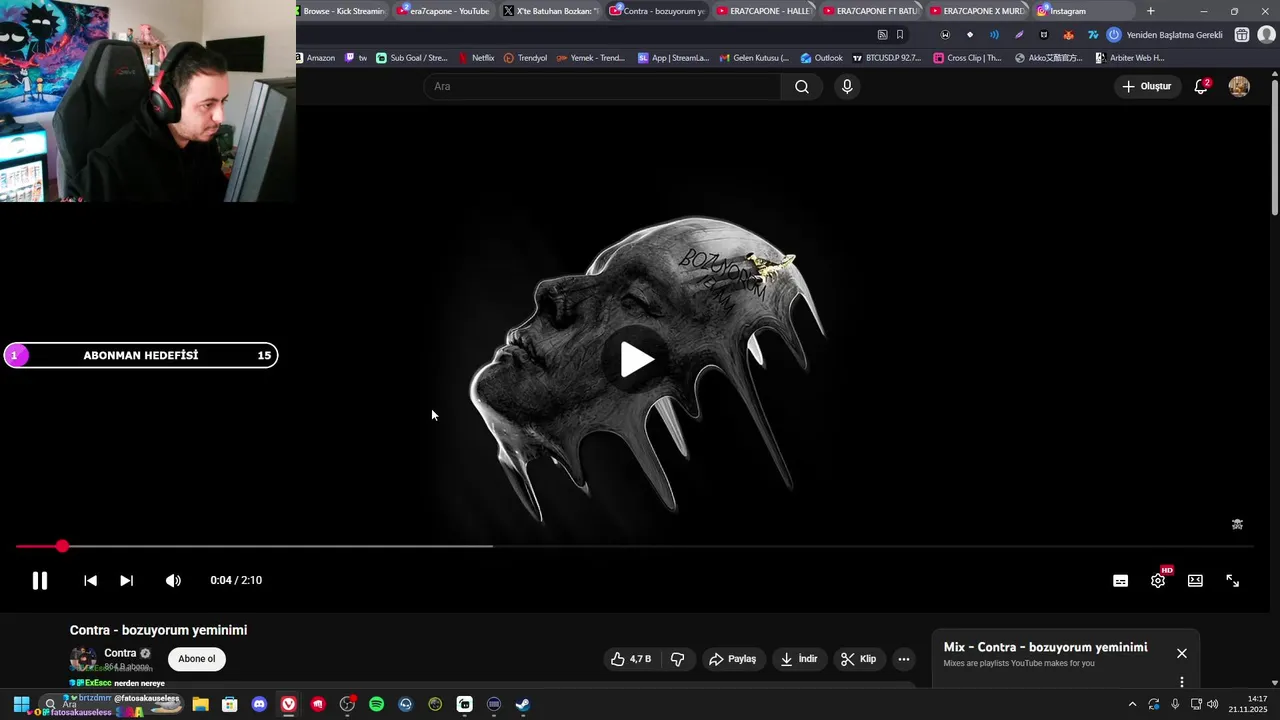
Task: Open the Sub Goal / Stre... bookmark
Action: click(412, 58)
